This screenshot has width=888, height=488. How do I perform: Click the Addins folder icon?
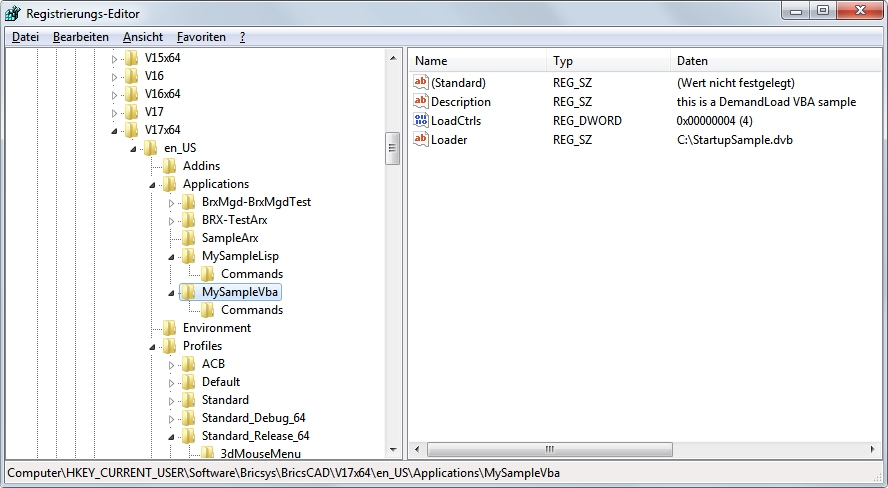click(x=170, y=166)
